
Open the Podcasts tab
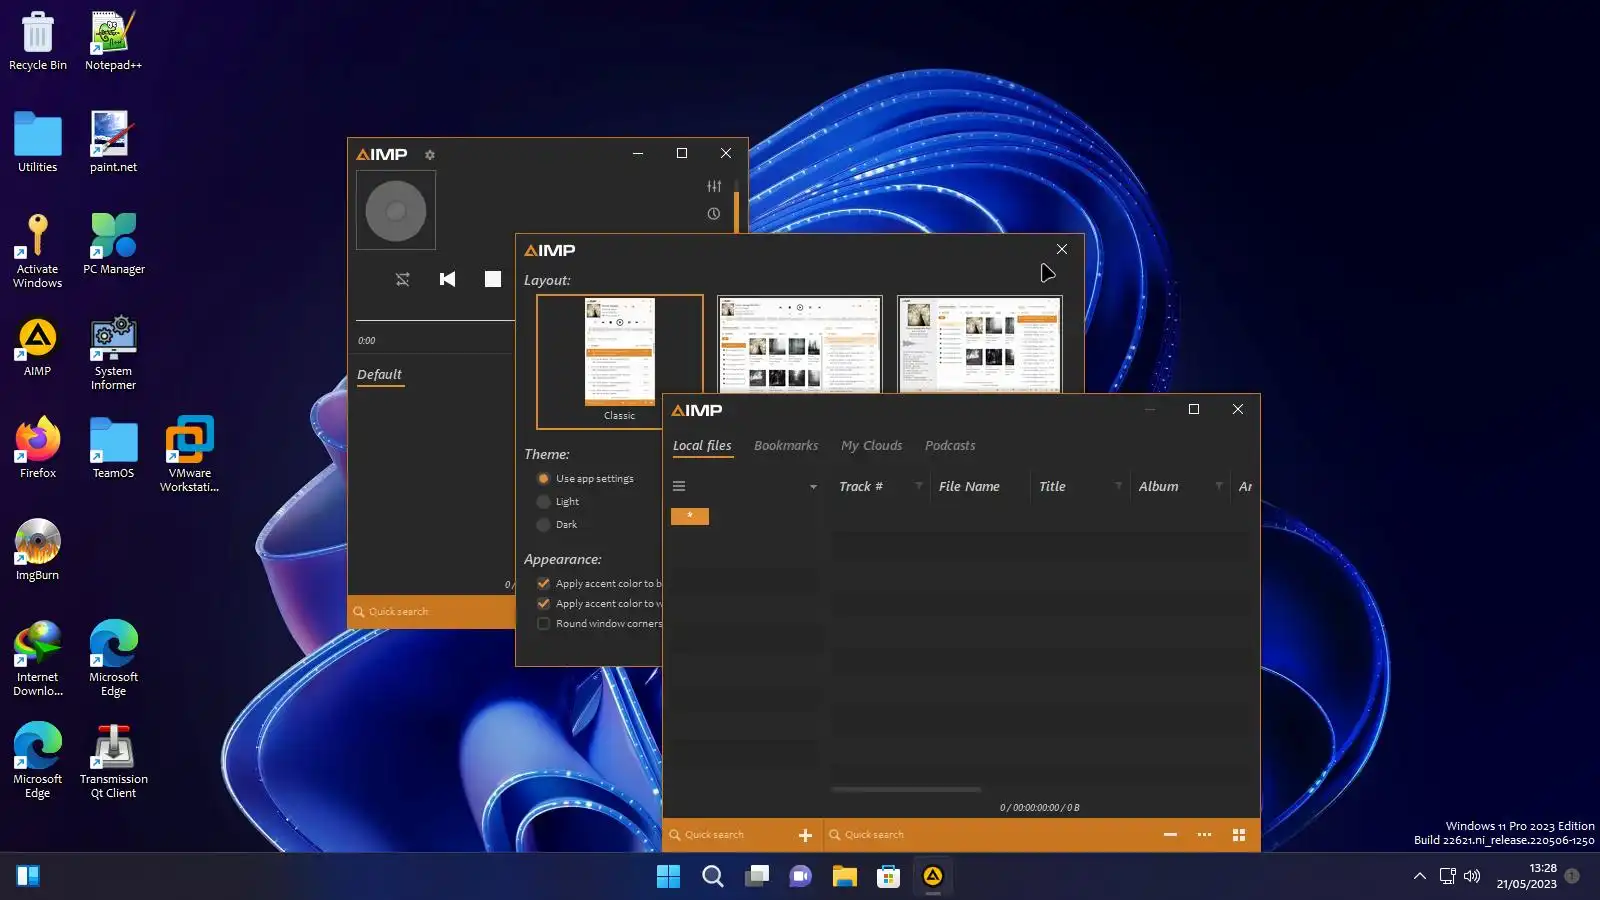[x=950, y=446]
